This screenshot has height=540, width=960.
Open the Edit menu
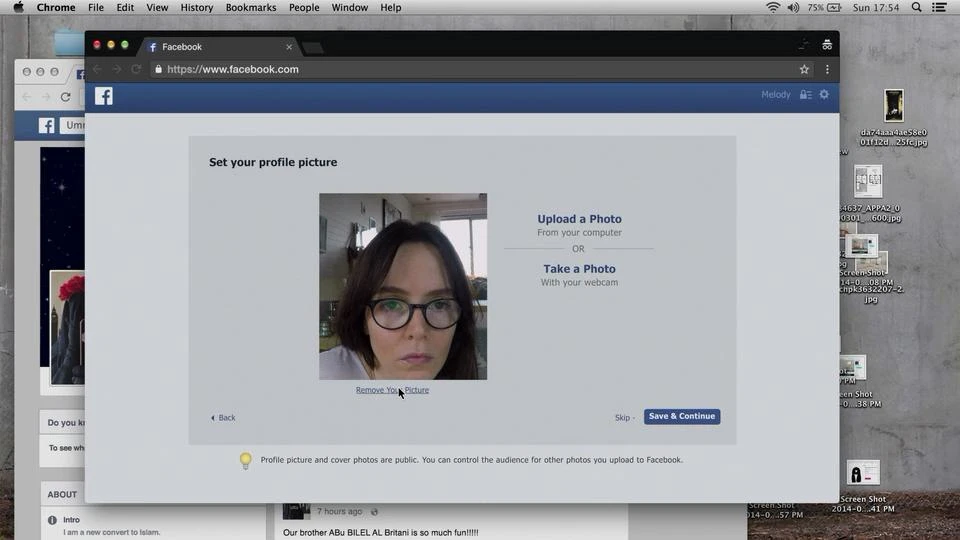tap(125, 7)
